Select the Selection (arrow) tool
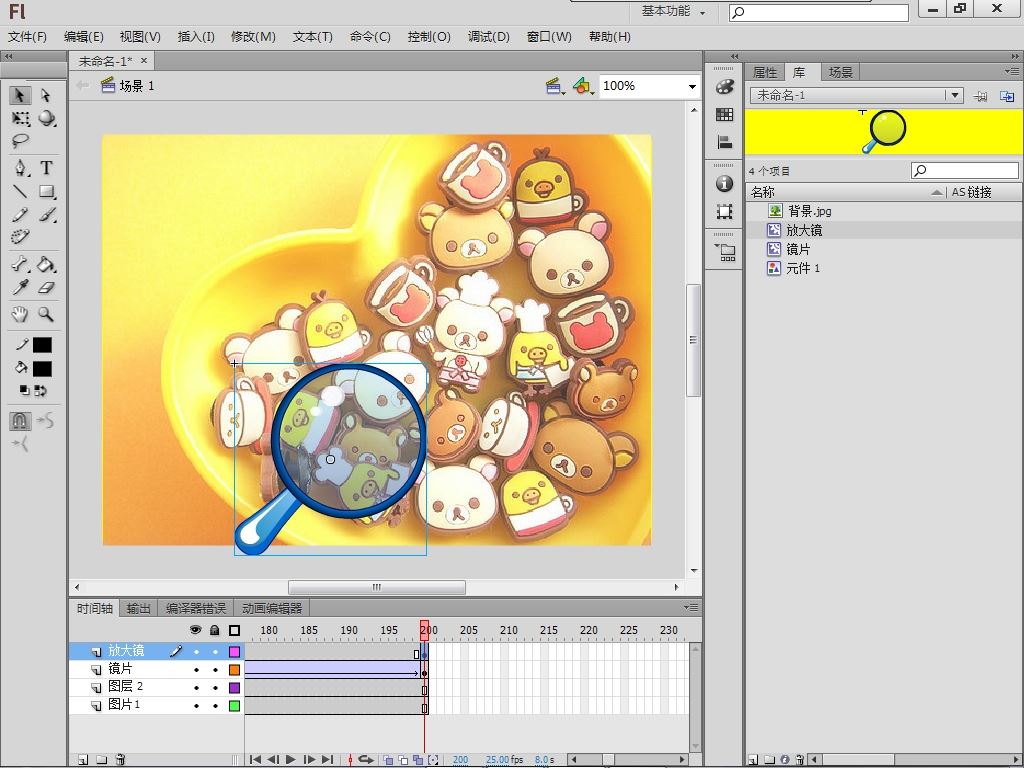1024x768 pixels. [x=20, y=95]
